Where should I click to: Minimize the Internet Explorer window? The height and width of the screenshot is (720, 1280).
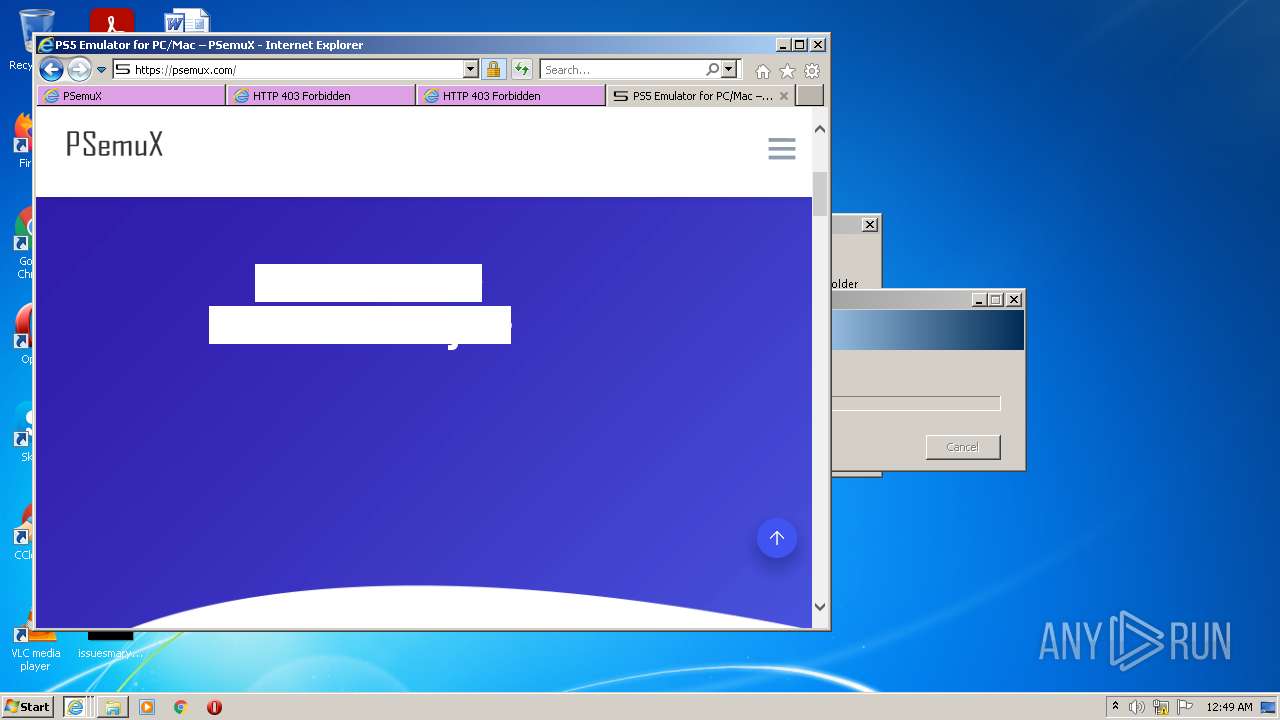tap(782, 45)
